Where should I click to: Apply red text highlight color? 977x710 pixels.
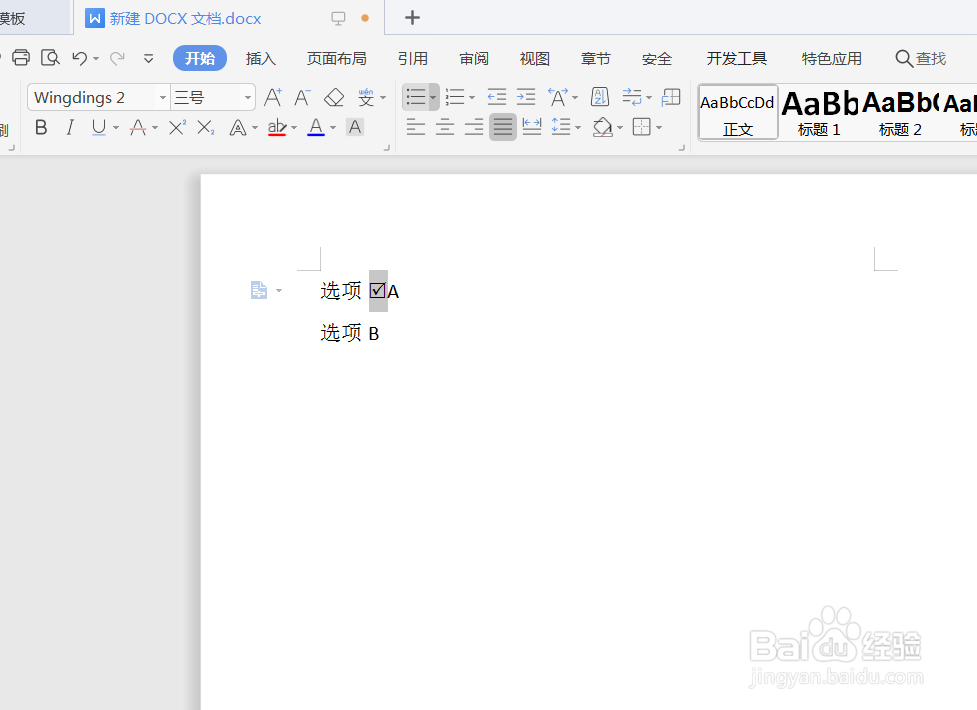(277, 128)
